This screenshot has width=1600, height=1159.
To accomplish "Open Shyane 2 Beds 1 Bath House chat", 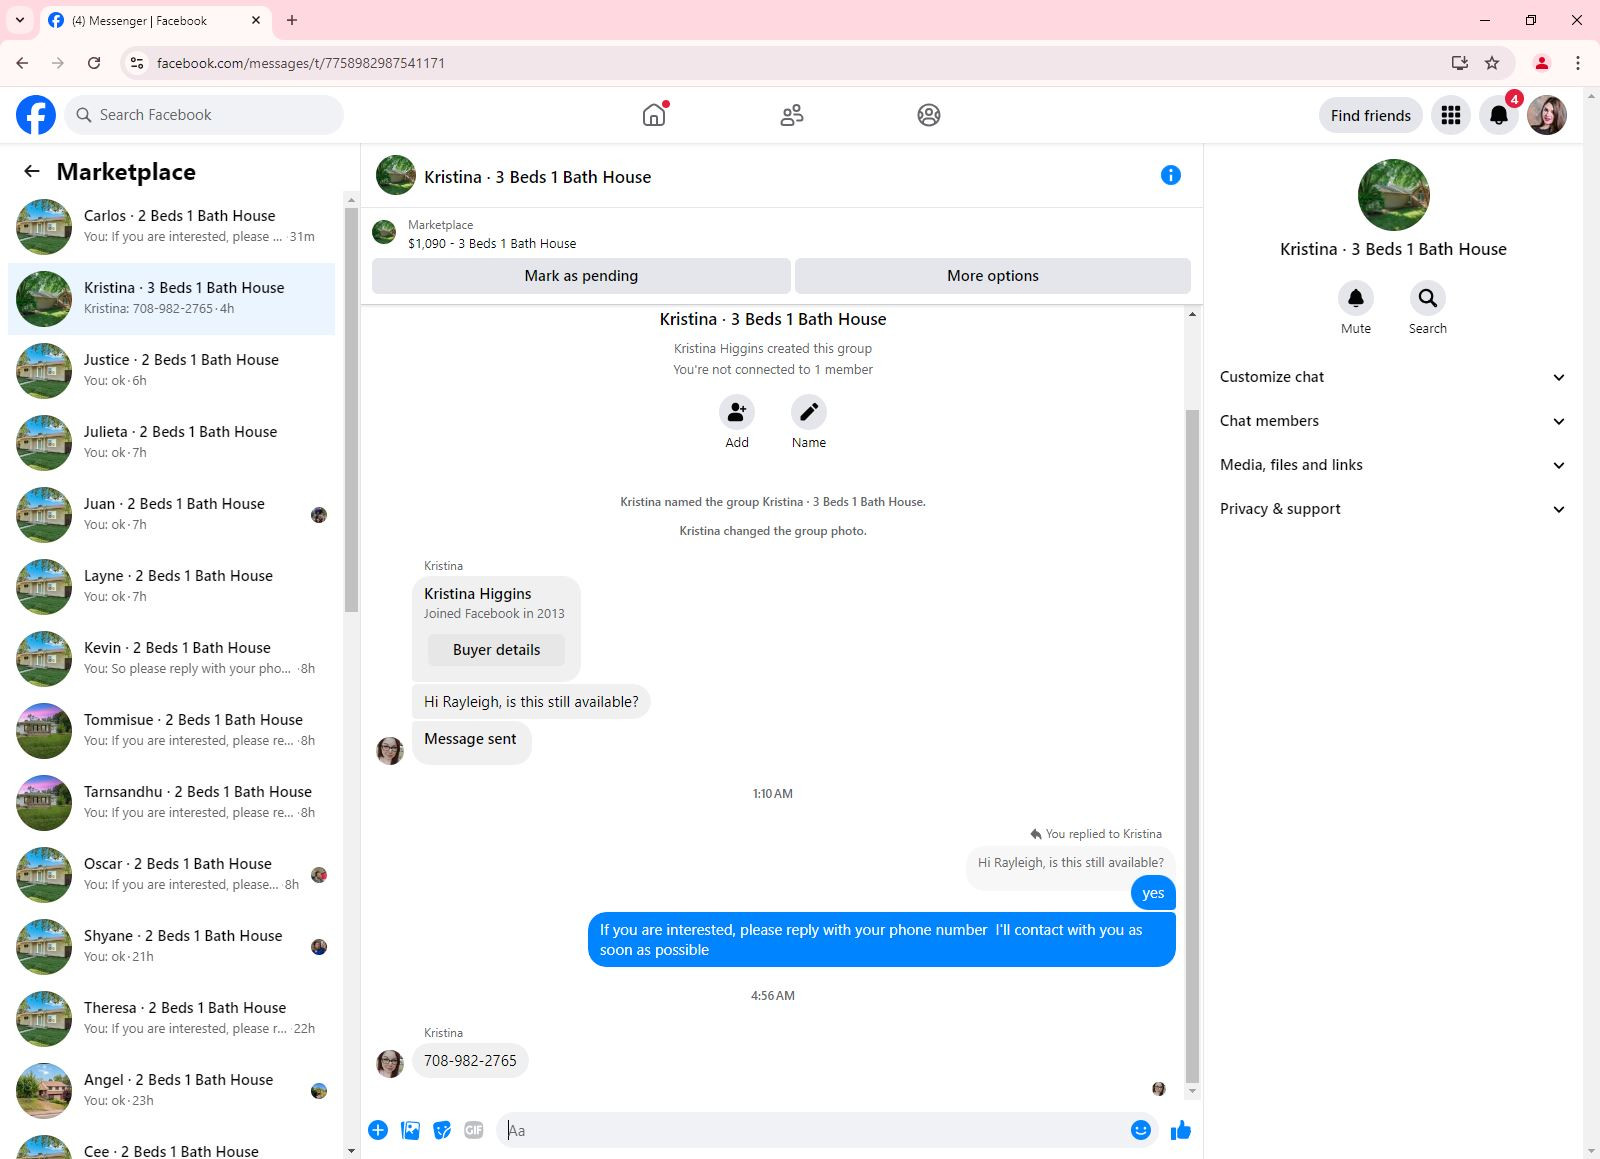I will [x=172, y=947].
